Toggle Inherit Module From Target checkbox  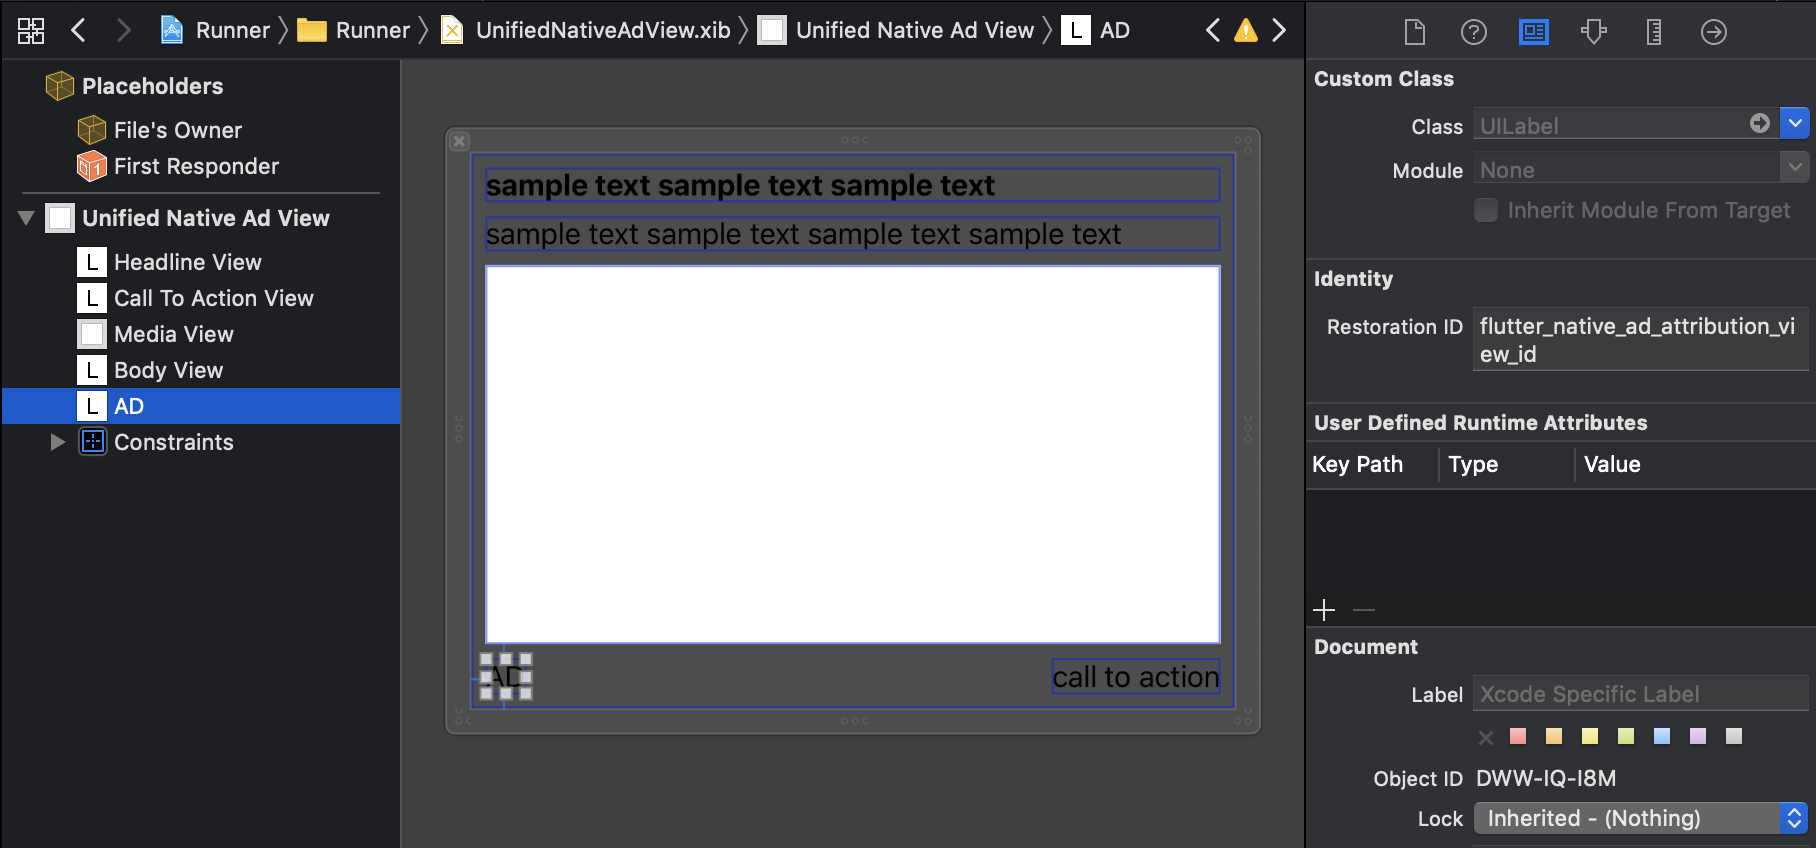click(1486, 210)
